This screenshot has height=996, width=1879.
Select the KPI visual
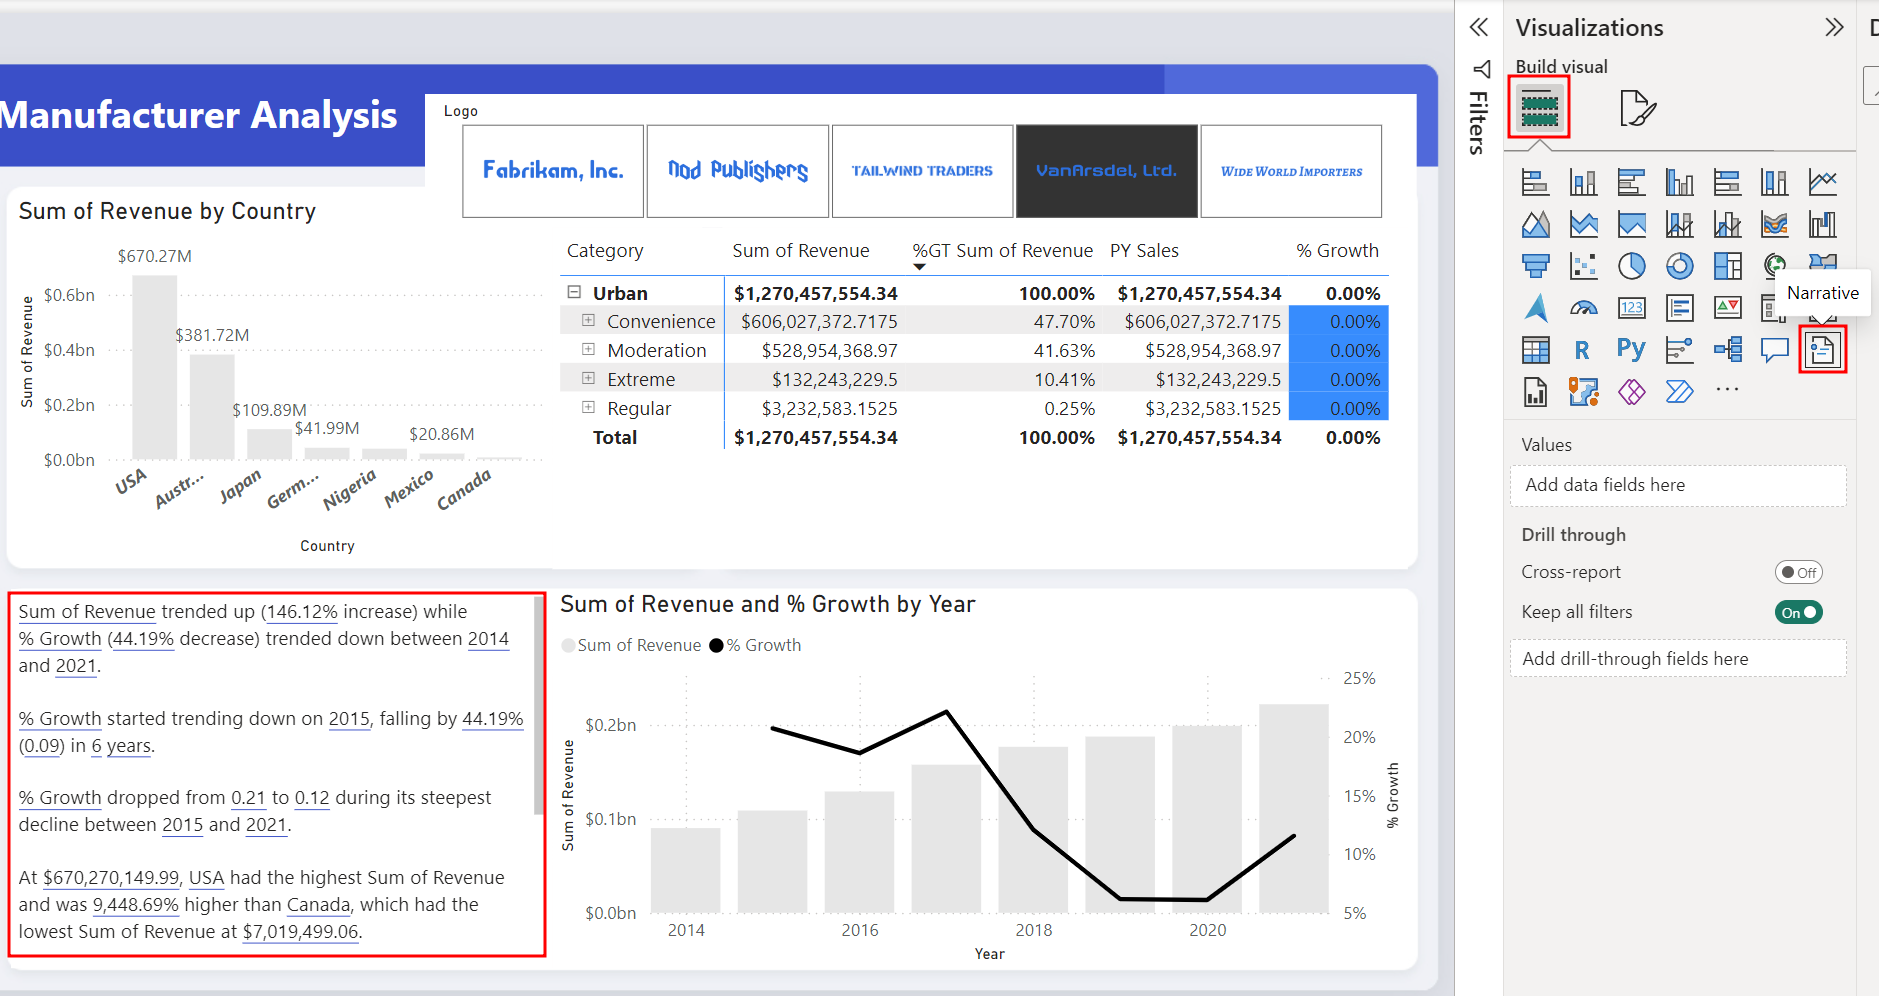pos(1727,308)
